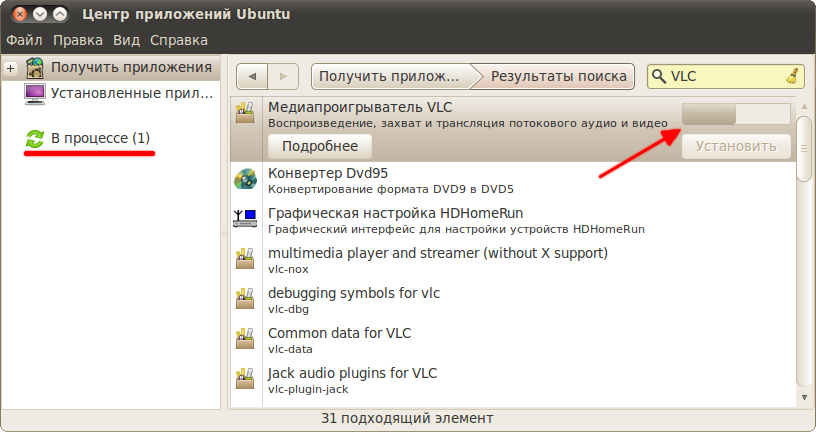Click the VLC installation progress bar
Viewport: 816px width, 432px height.
(736, 113)
